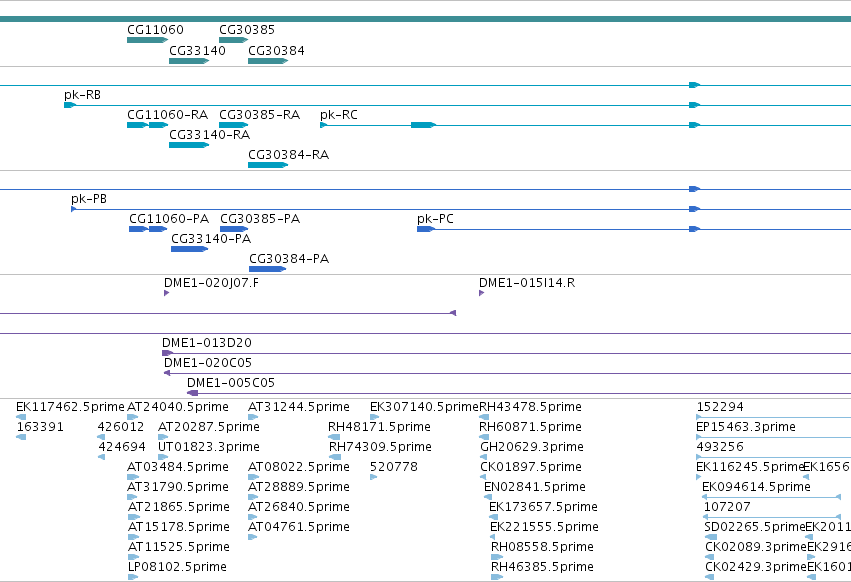Select the AT31244.5prime EST
Image resolution: width=851 pixels, height=582 pixels.
[x=253, y=417]
